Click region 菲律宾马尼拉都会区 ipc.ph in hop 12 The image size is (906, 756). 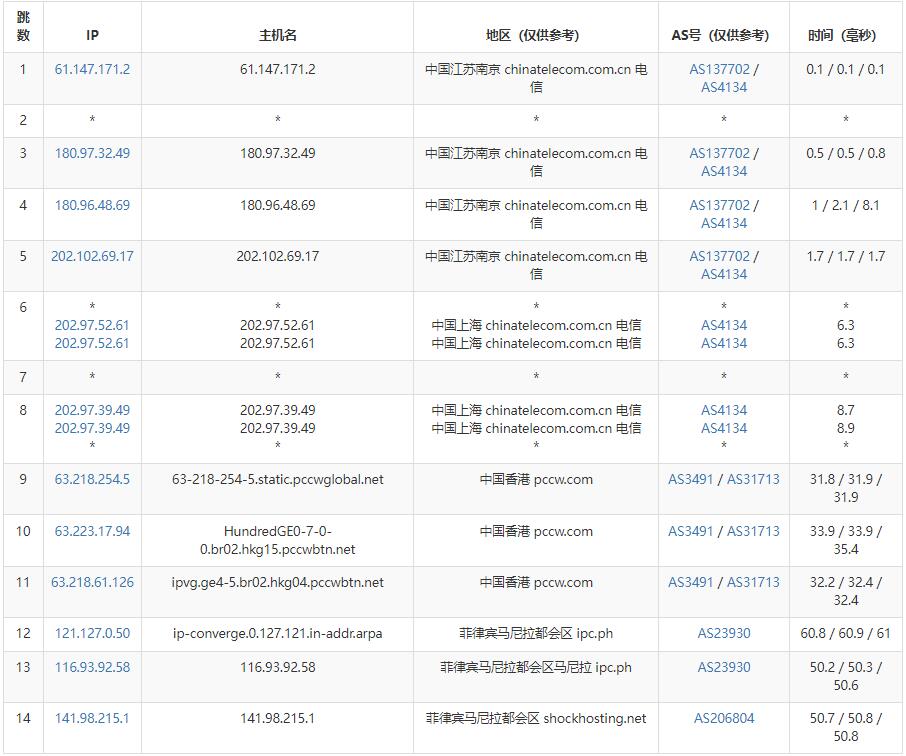point(536,633)
